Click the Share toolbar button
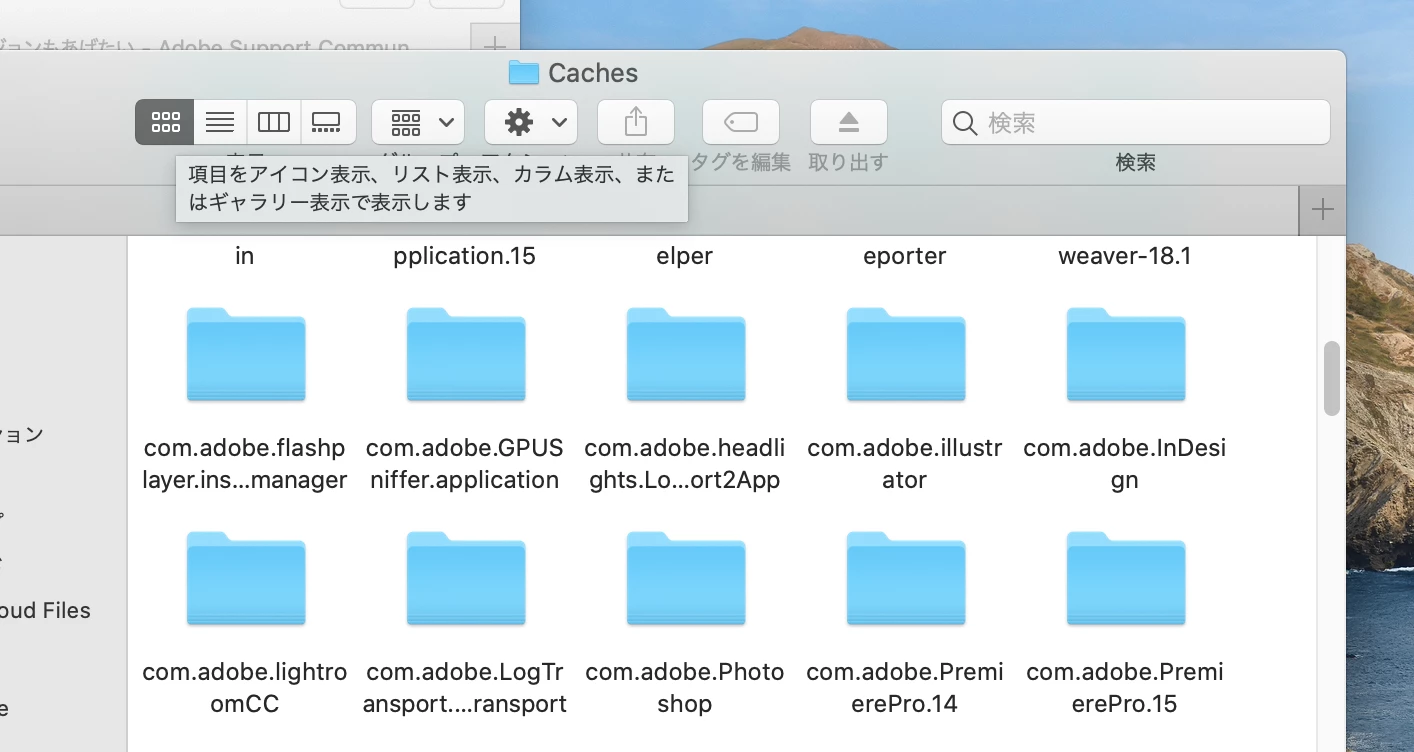The height and width of the screenshot is (752, 1414). pyautogui.click(x=636, y=122)
